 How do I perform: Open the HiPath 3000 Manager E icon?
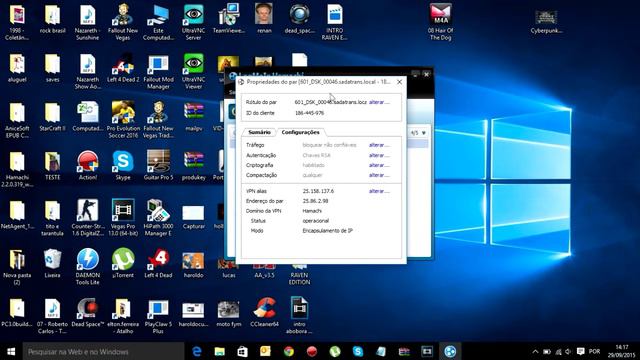158,218
